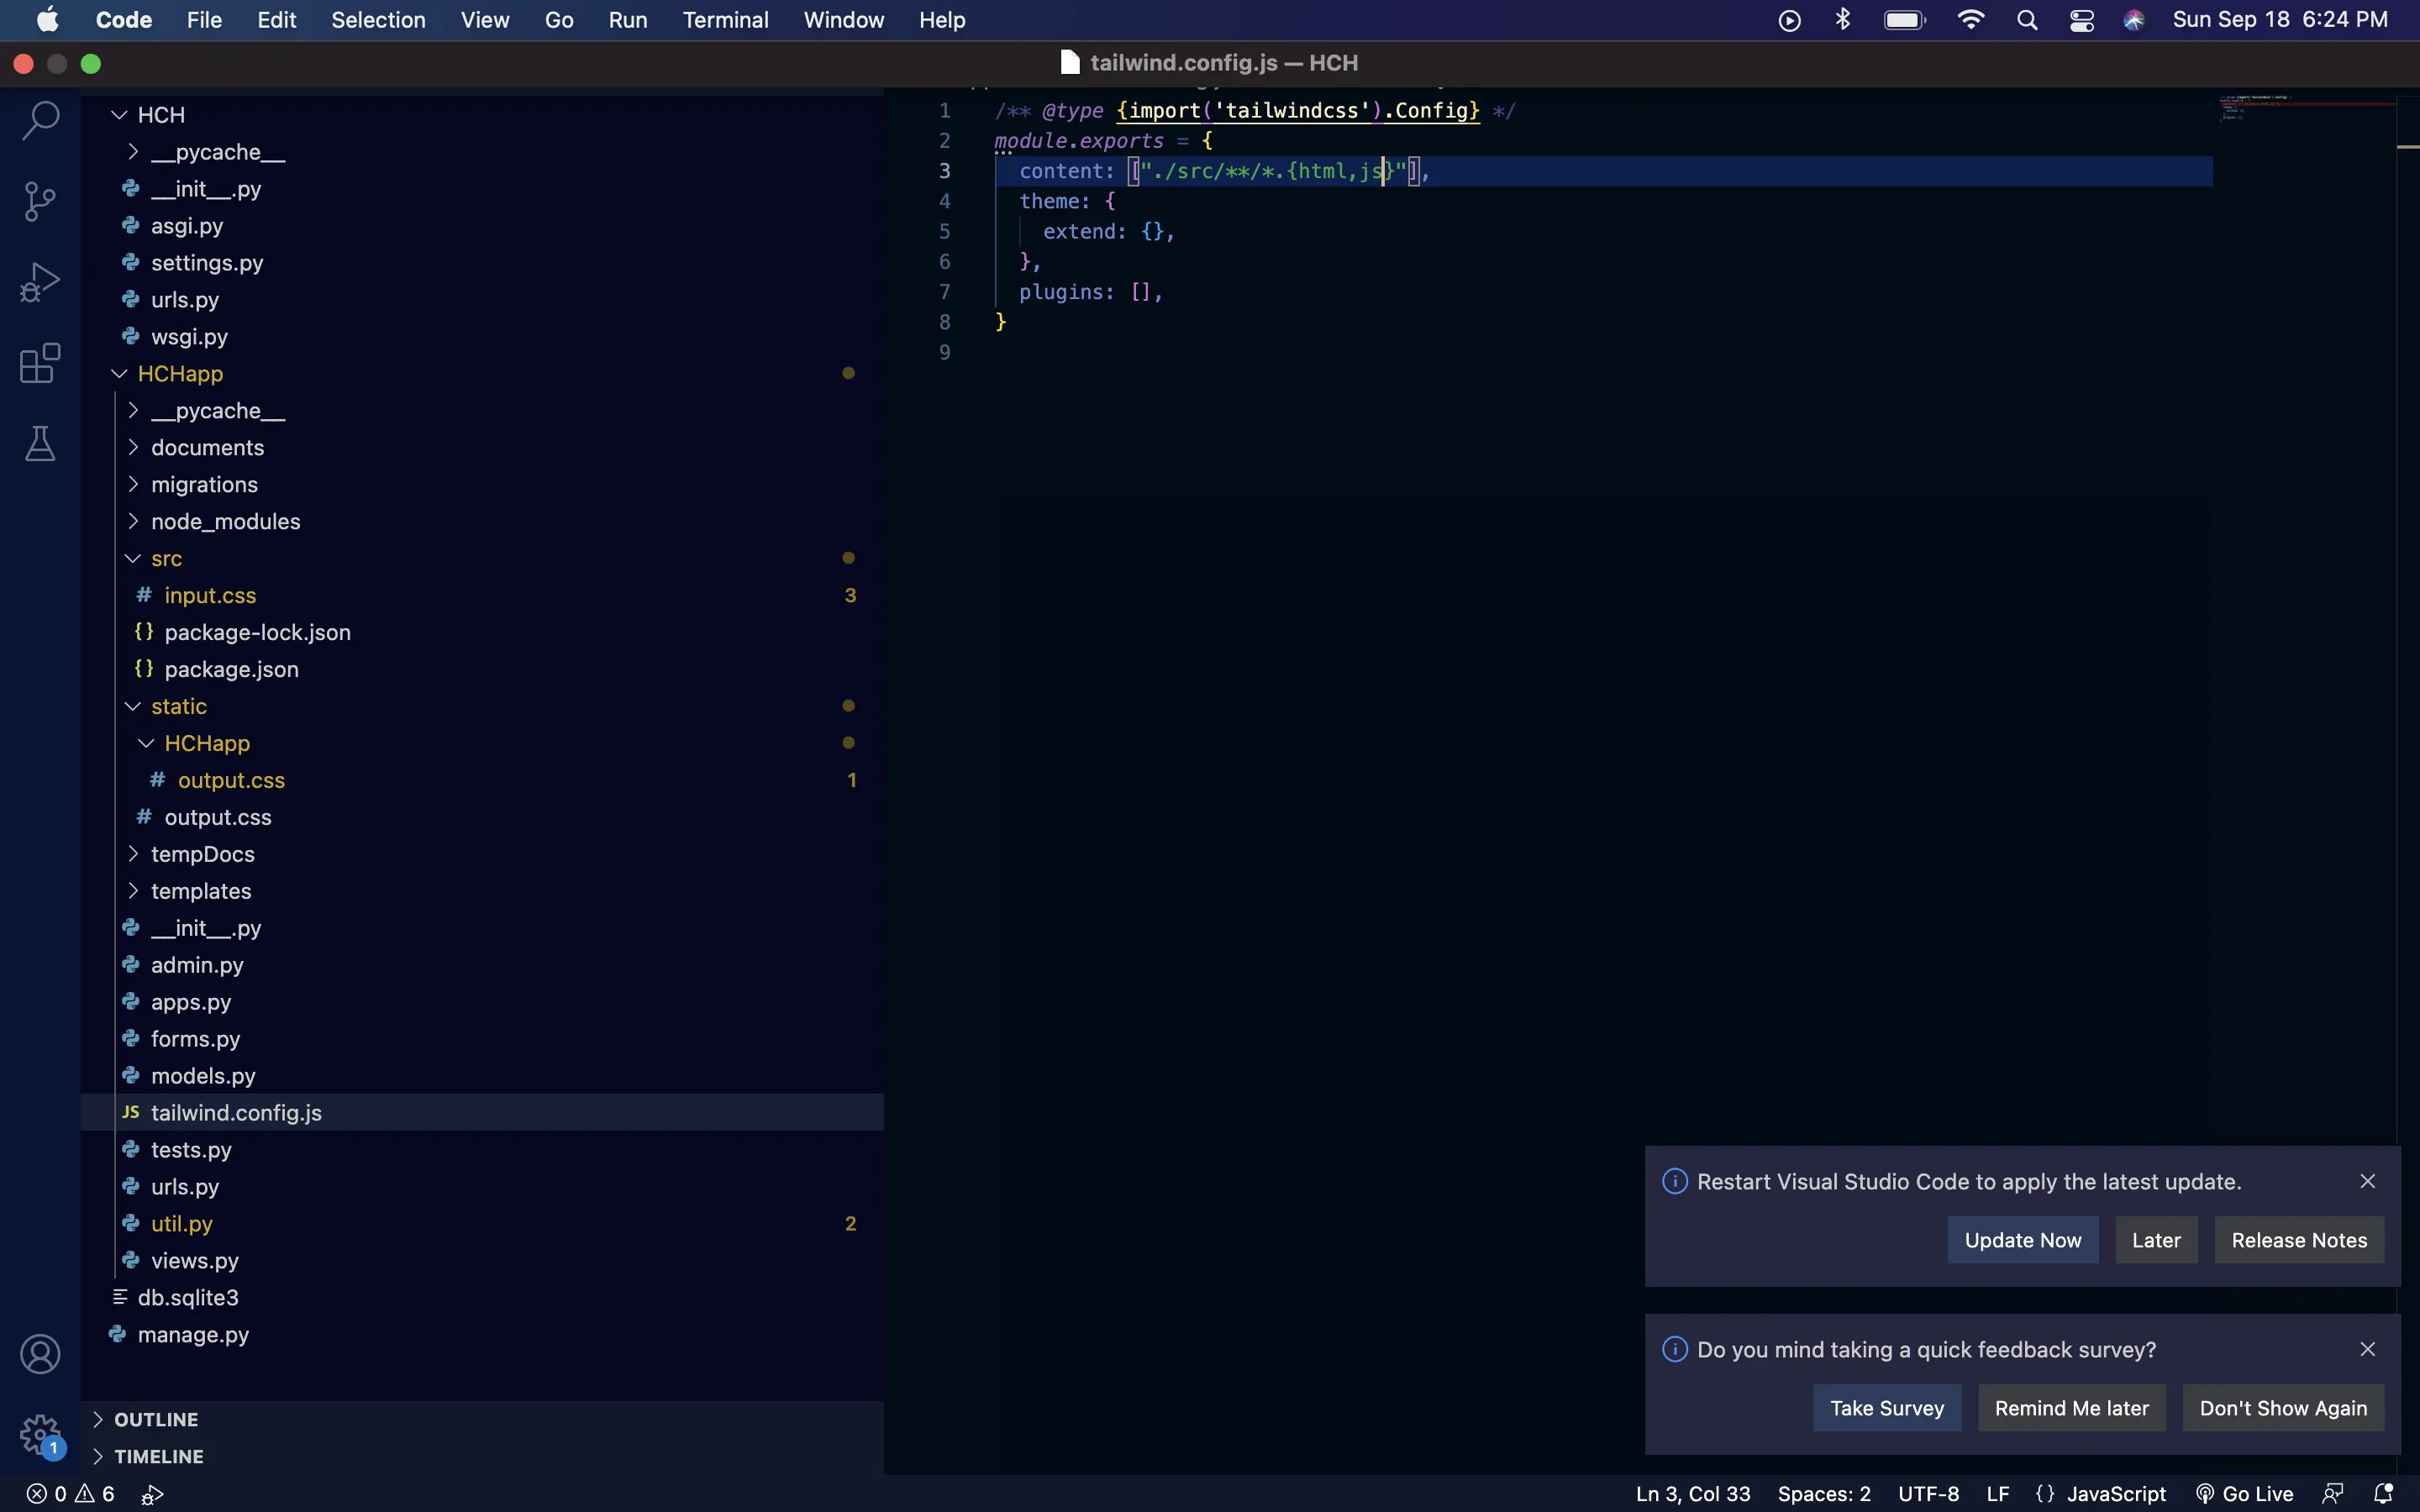The width and height of the screenshot is (2420, 1512).
Task: Click the notifications bell in status bar
Action: (2383, 1493)
